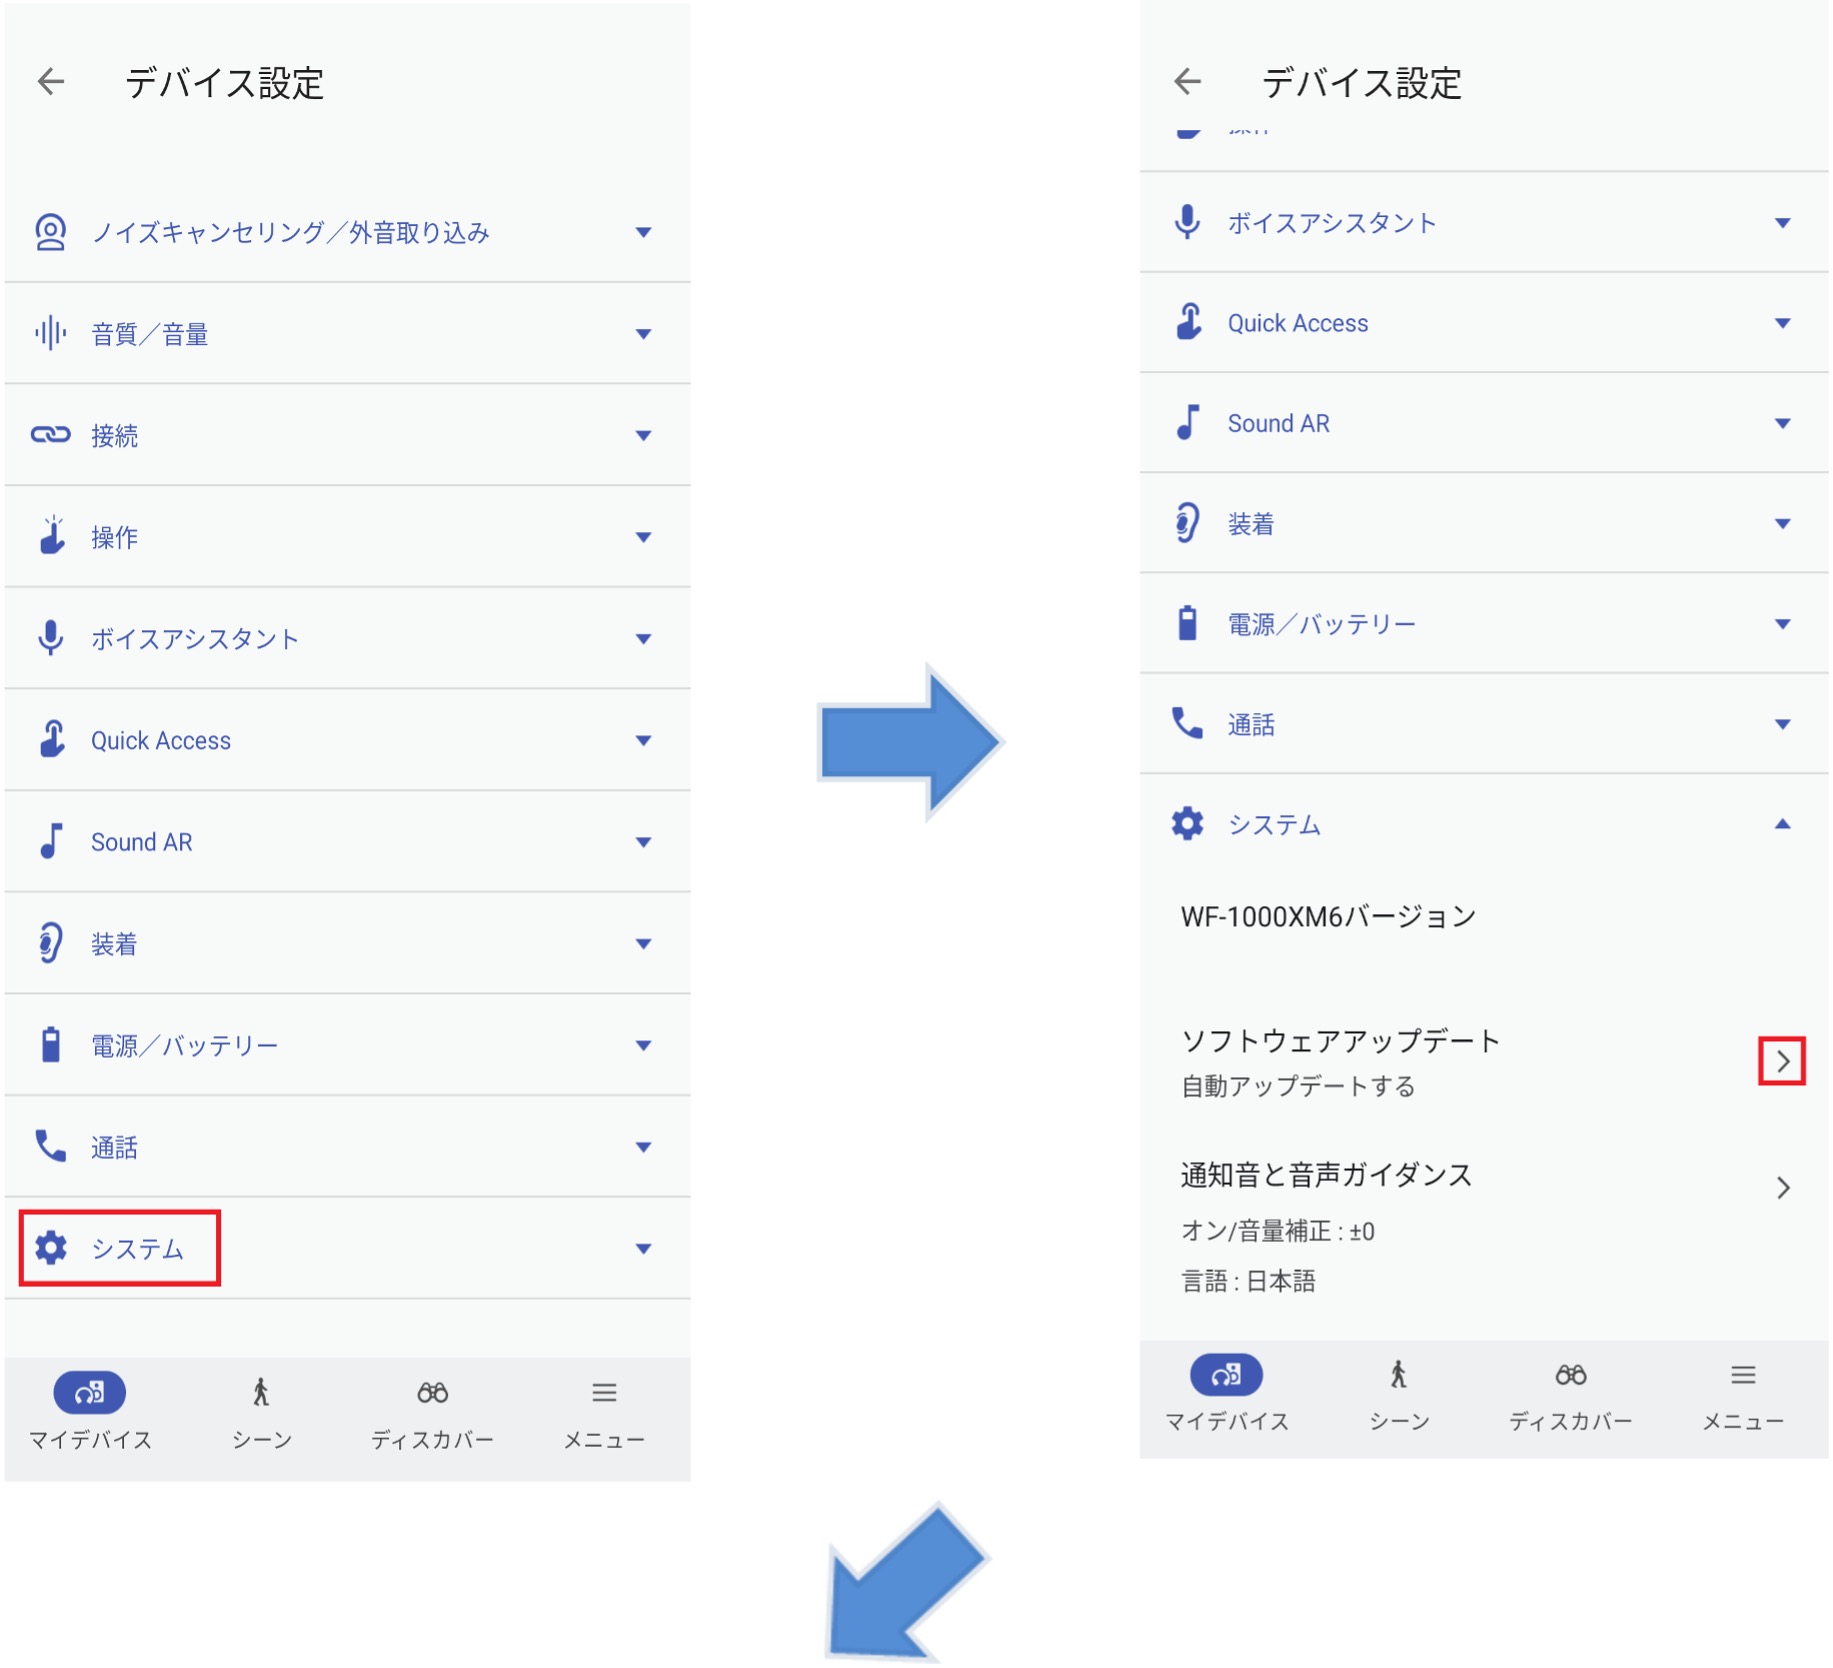The image size is (1833, 1668).
Task: Expand the 接続 section arrow
Action: [643, 435]
